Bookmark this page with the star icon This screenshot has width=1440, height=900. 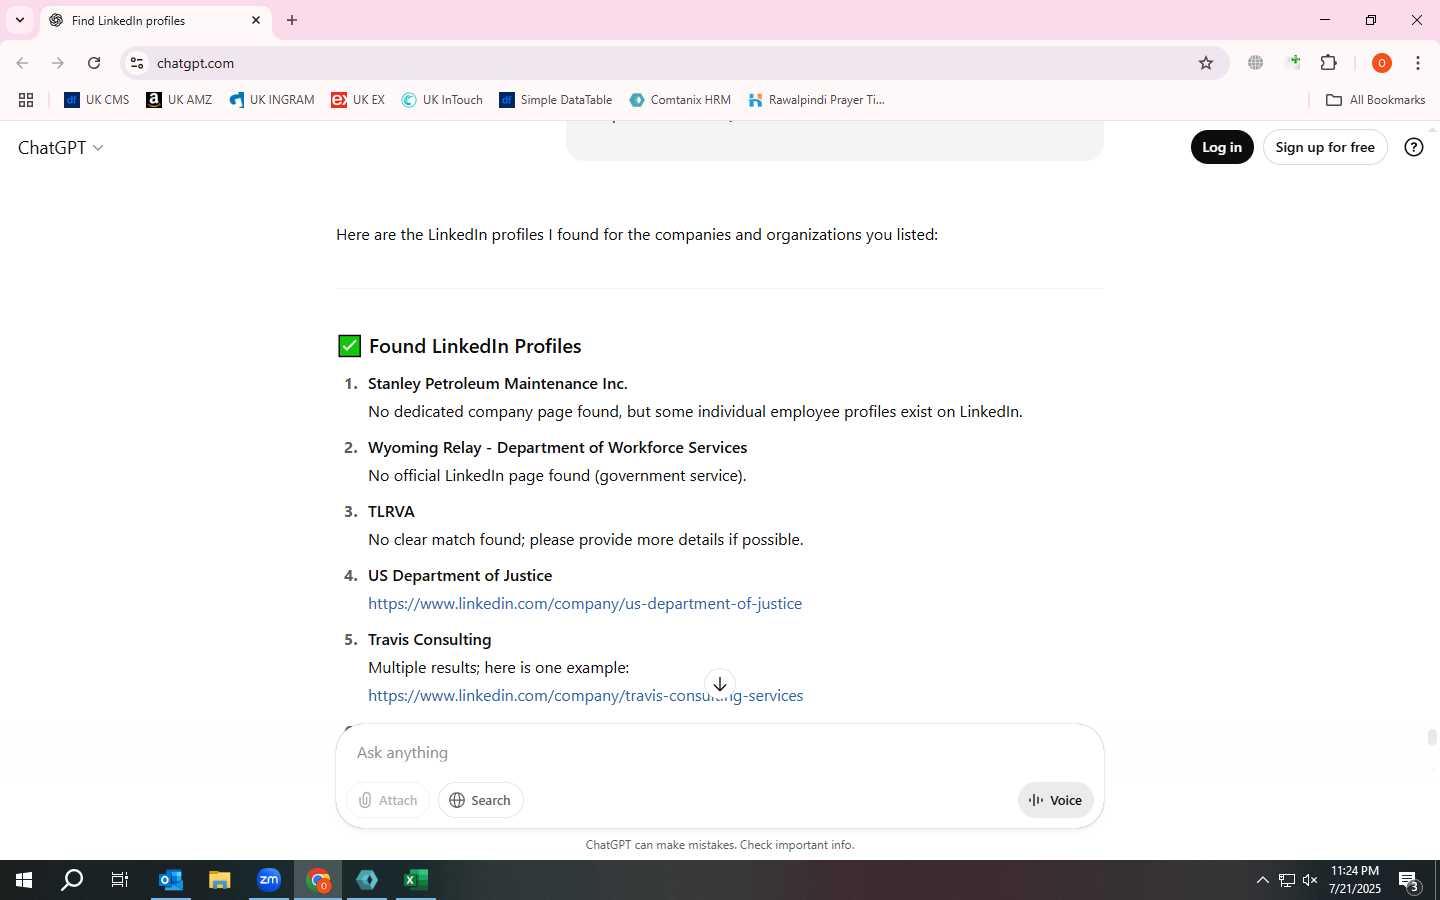click(x=1206, y=63)
